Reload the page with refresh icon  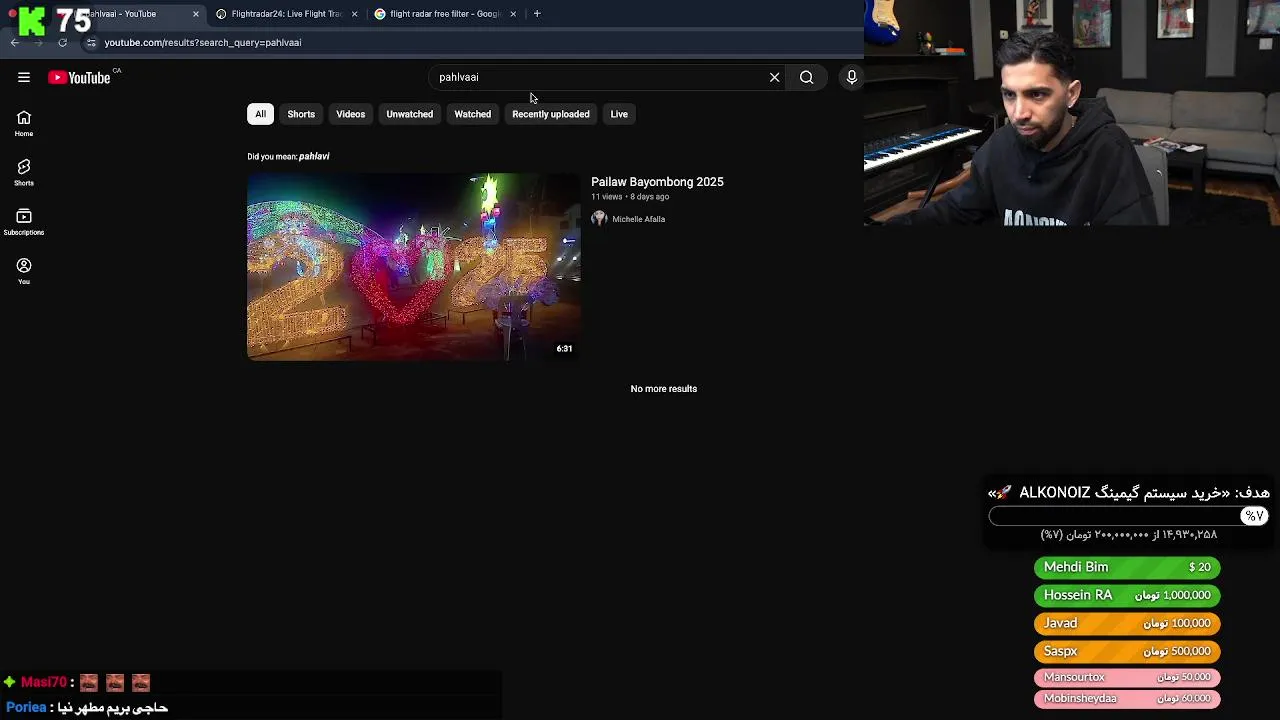[x=62, y=42]
